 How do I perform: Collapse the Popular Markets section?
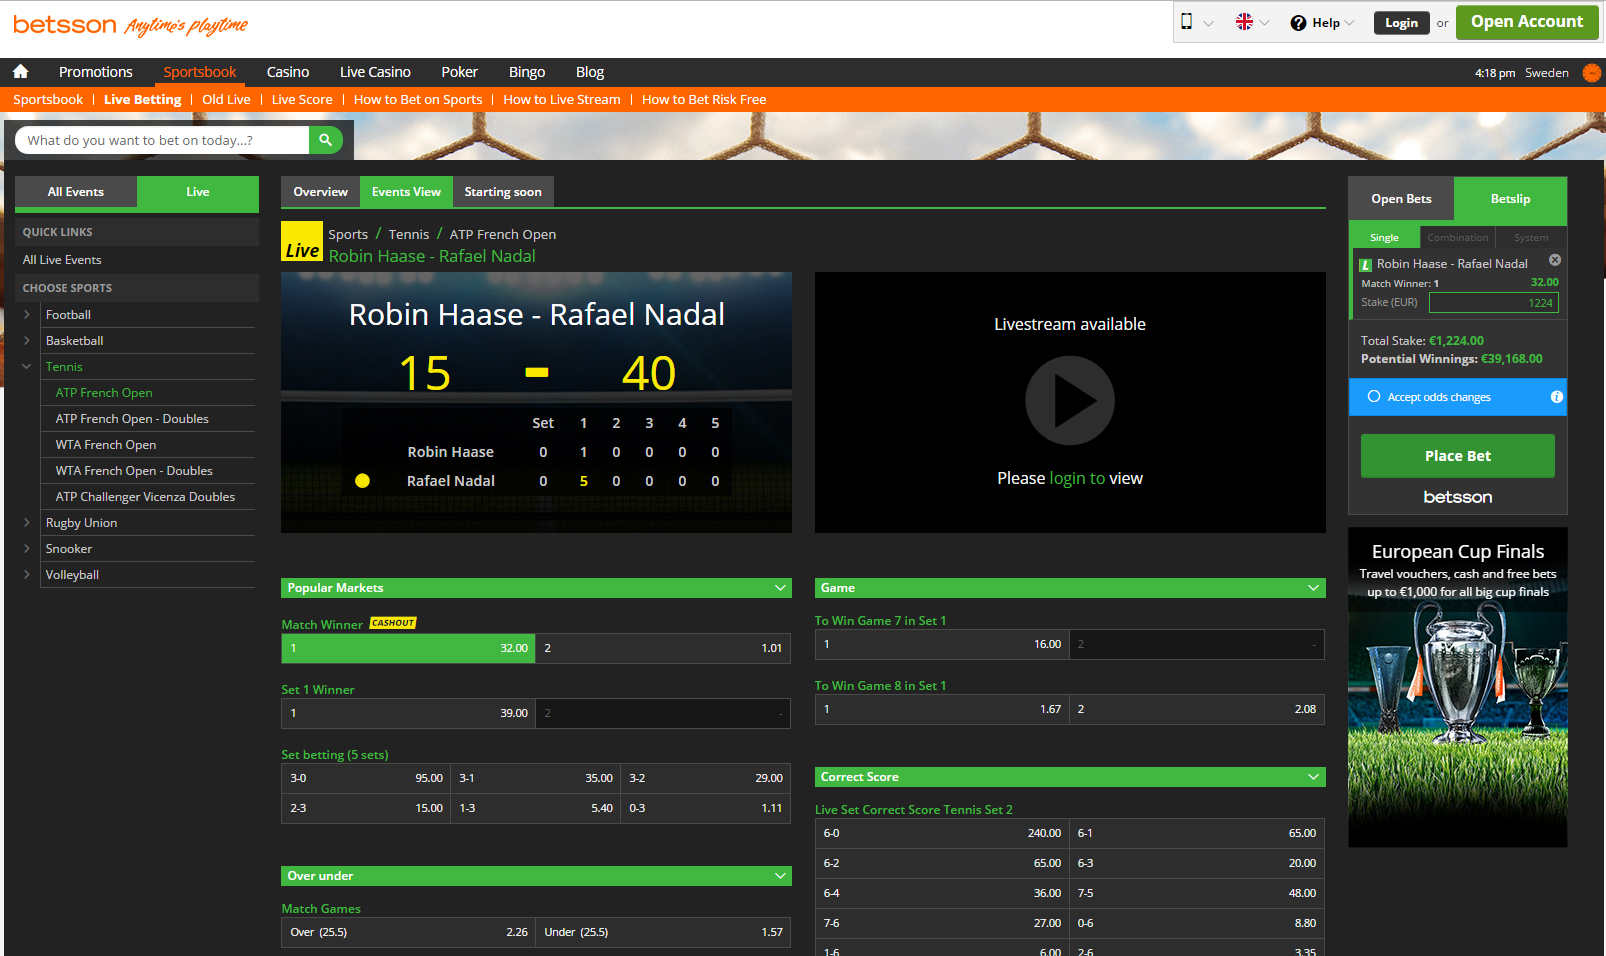tap(779, 588)
